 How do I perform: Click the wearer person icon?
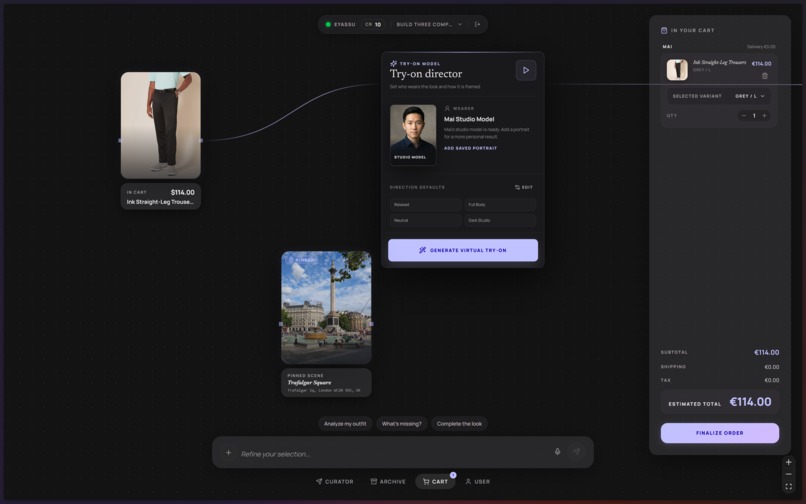pyautogui.click(x=447, y=109)
